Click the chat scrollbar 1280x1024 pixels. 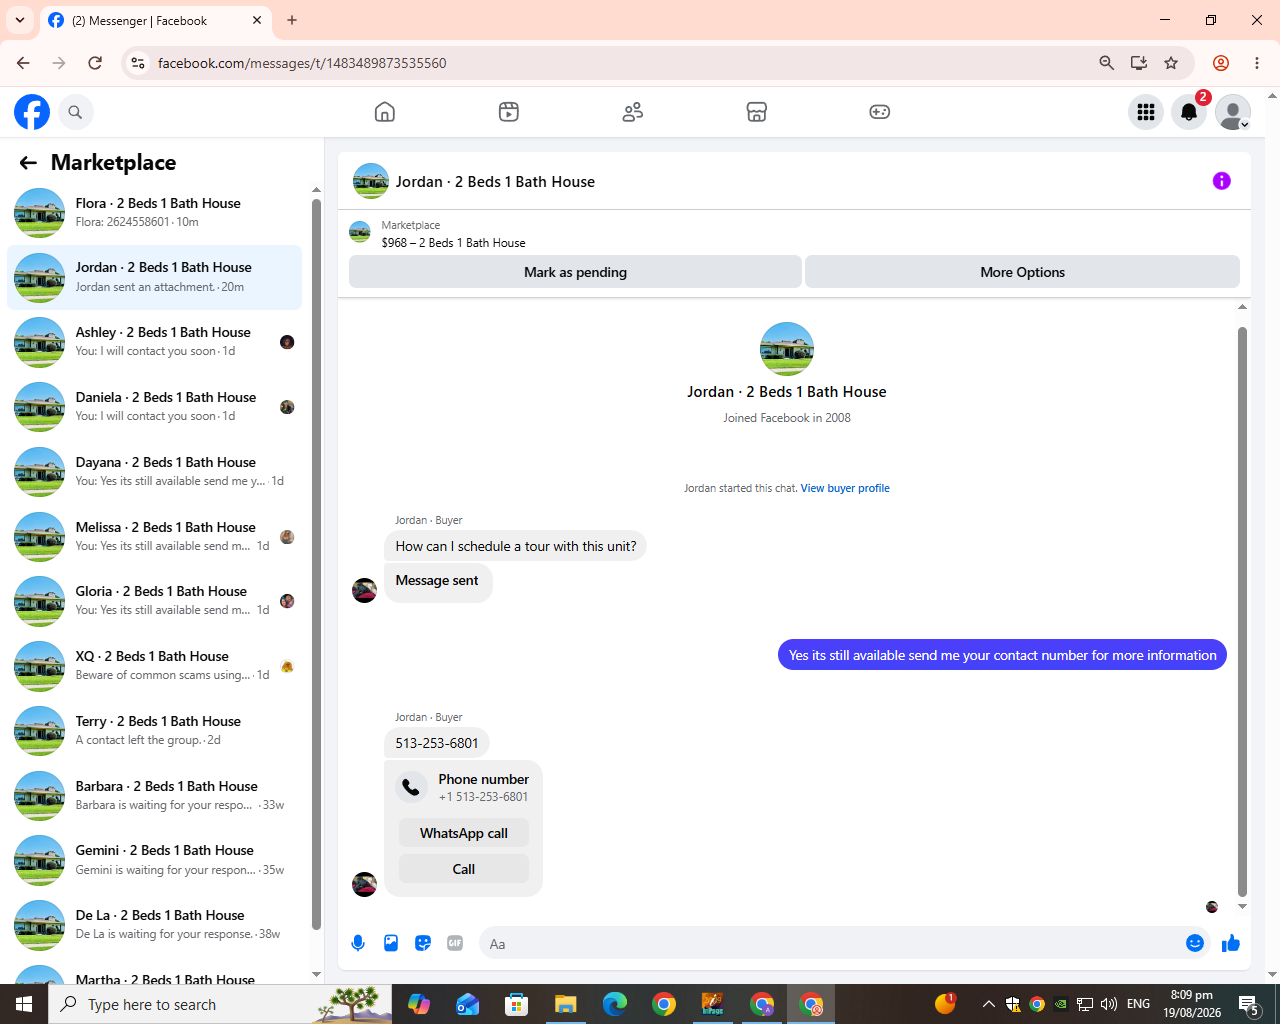coord(1242,610)
